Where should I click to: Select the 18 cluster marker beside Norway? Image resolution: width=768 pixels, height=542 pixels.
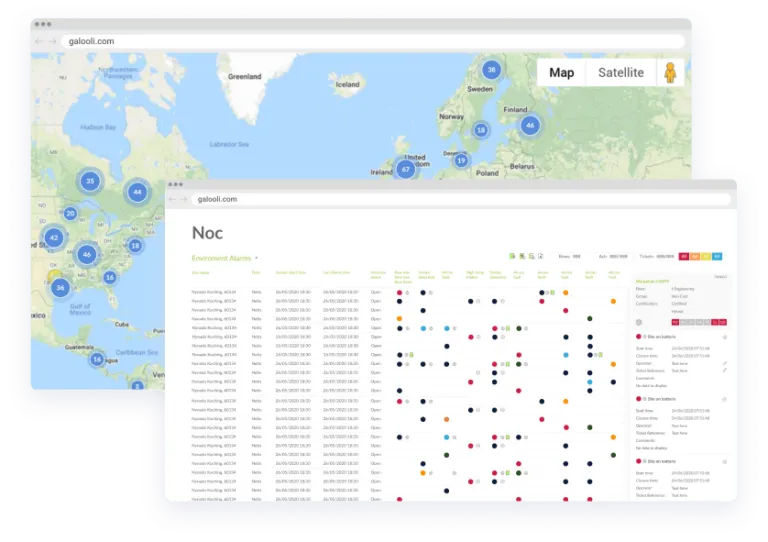480,130
